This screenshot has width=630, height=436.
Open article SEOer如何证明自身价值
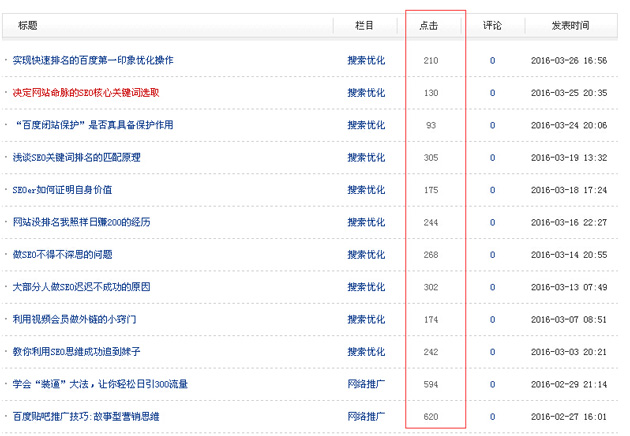(62, 190)
